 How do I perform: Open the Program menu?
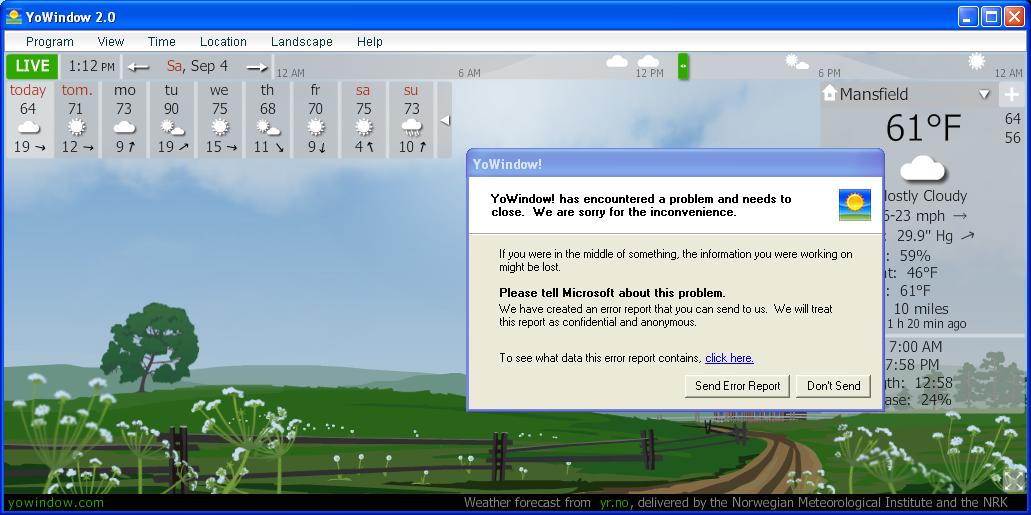point(49,41)
